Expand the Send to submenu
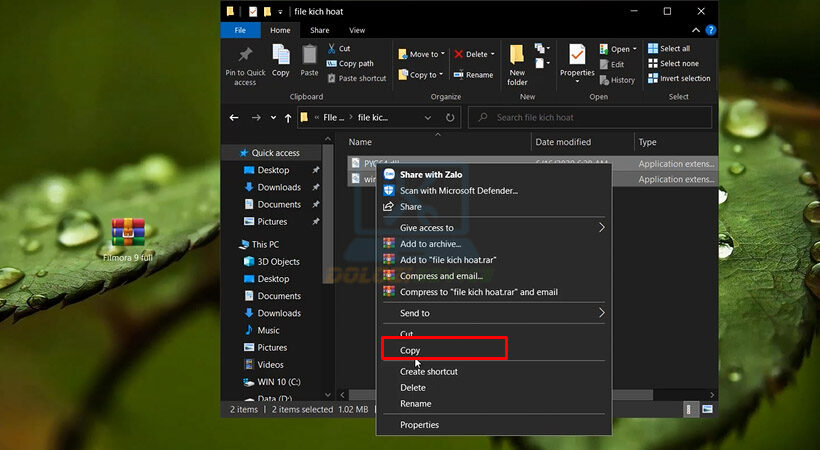This screenshot has height=450, width=820. 601,313
